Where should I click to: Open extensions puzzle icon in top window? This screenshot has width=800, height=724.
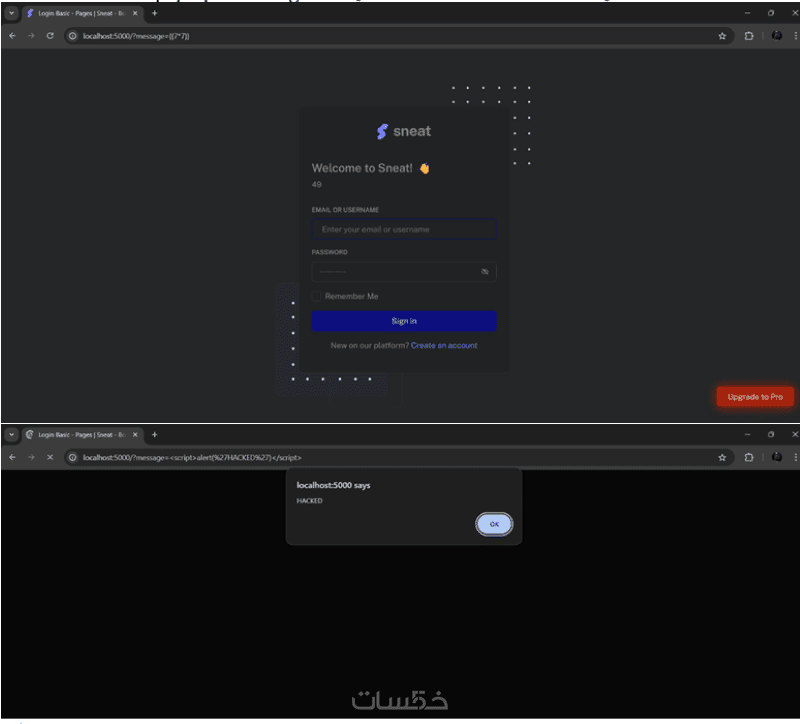tap(748, 36)
